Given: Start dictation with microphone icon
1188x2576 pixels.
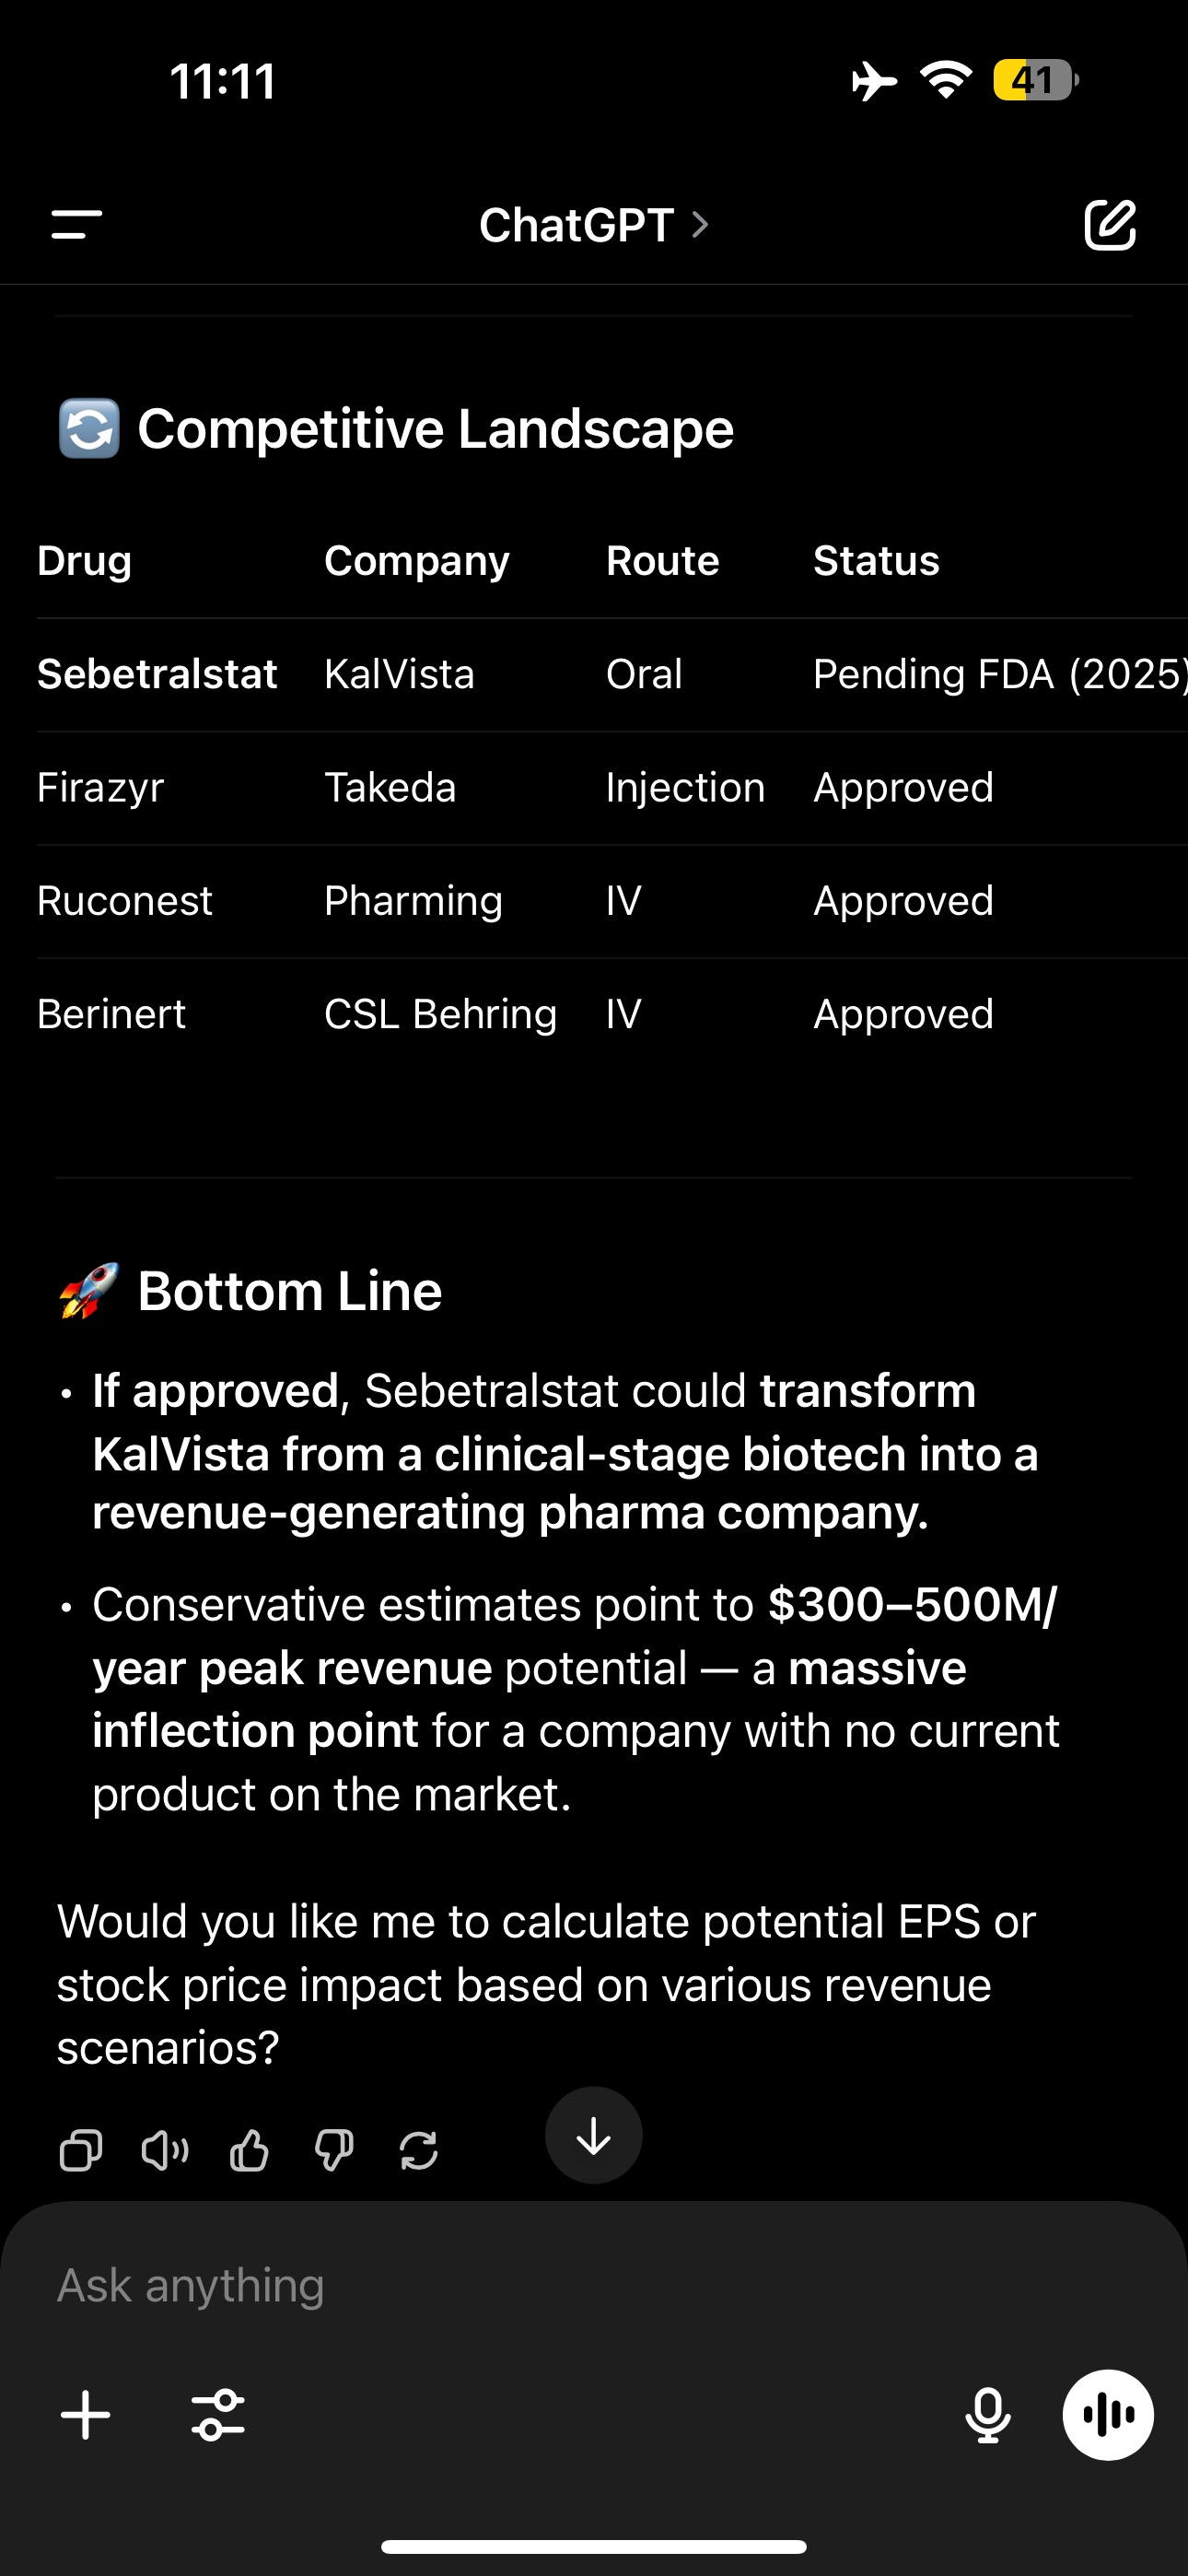Looking at the screenshot, I should (x=988, y=2415).
